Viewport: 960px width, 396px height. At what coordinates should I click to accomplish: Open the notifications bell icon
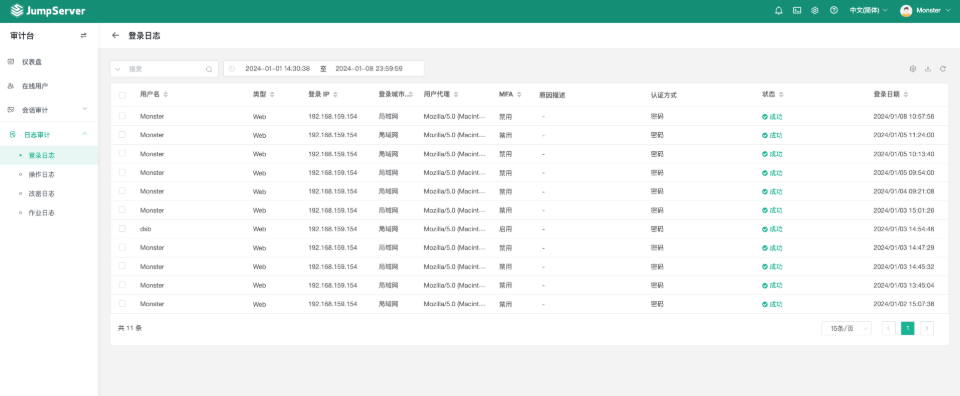click(779, 10)
